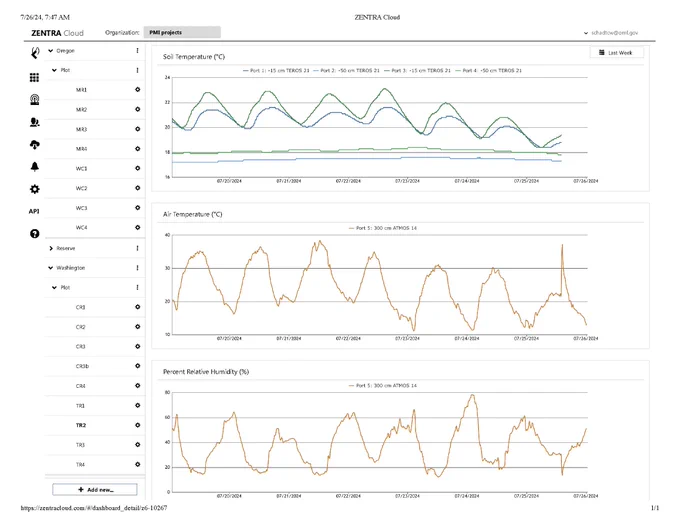Select device MR1 in the tree
The image size is (680, 525).
point(82,90)
